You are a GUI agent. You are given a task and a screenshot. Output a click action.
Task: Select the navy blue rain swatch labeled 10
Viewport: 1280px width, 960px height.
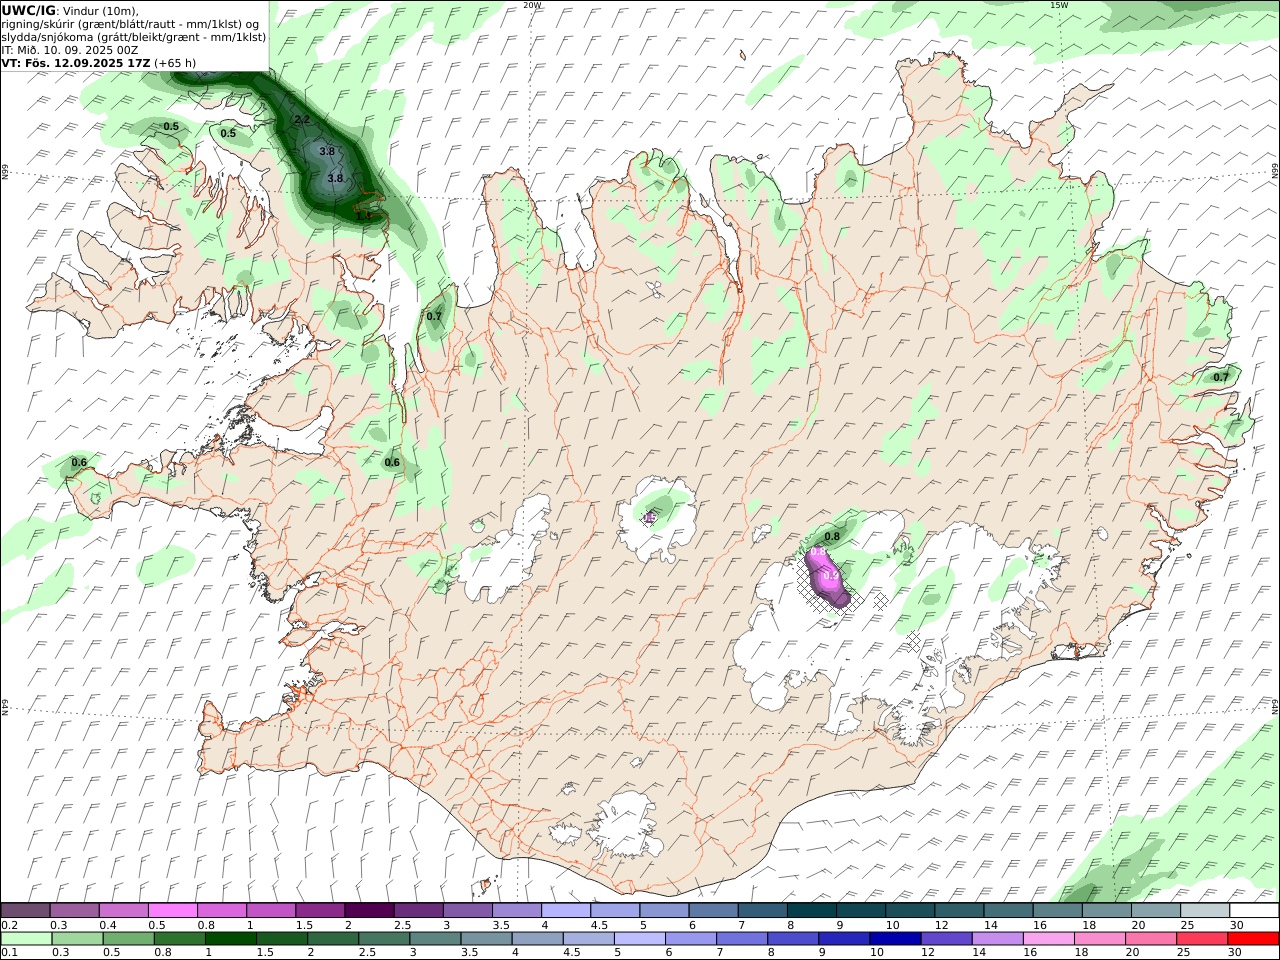895,939
